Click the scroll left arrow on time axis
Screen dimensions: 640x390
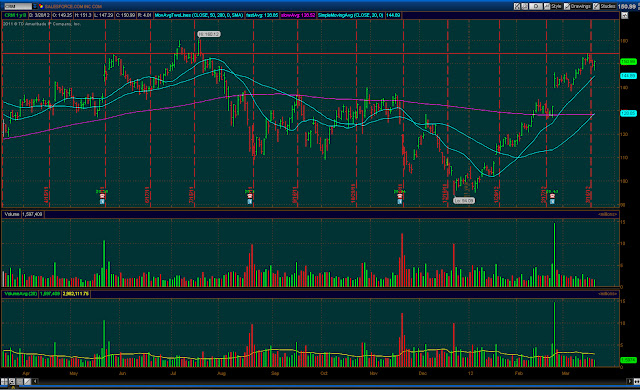coord(35,381)
